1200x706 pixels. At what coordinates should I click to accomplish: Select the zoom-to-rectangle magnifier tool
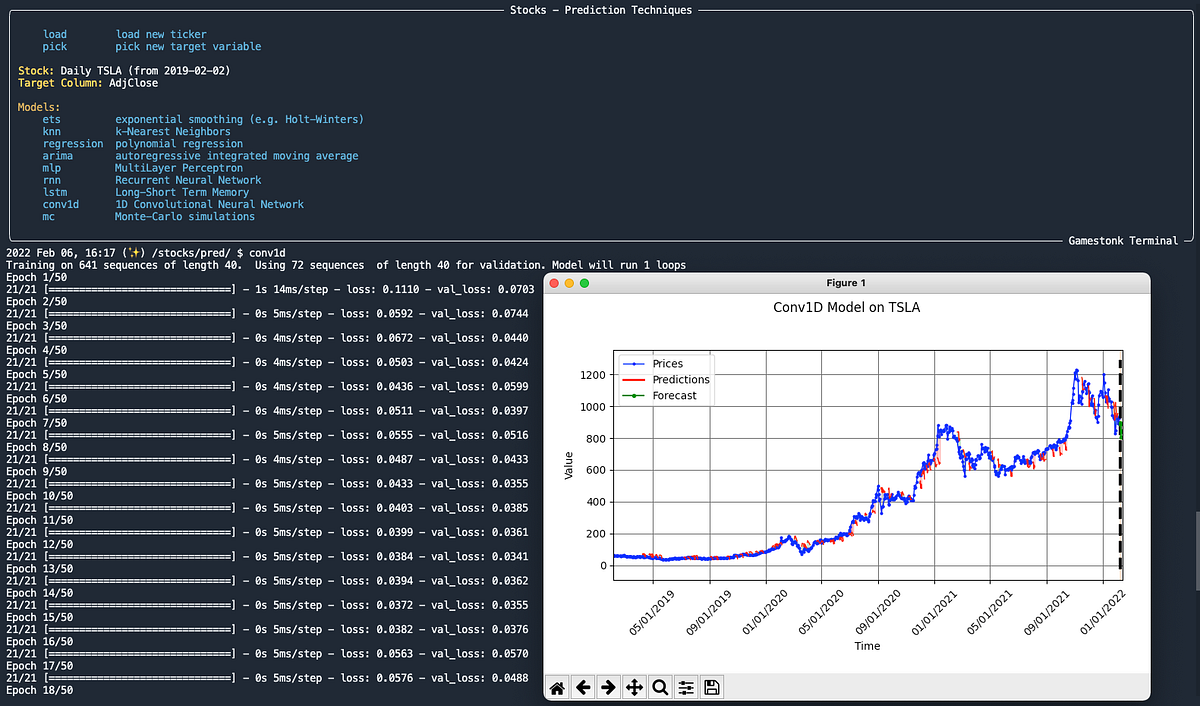(x=660, y=687)
